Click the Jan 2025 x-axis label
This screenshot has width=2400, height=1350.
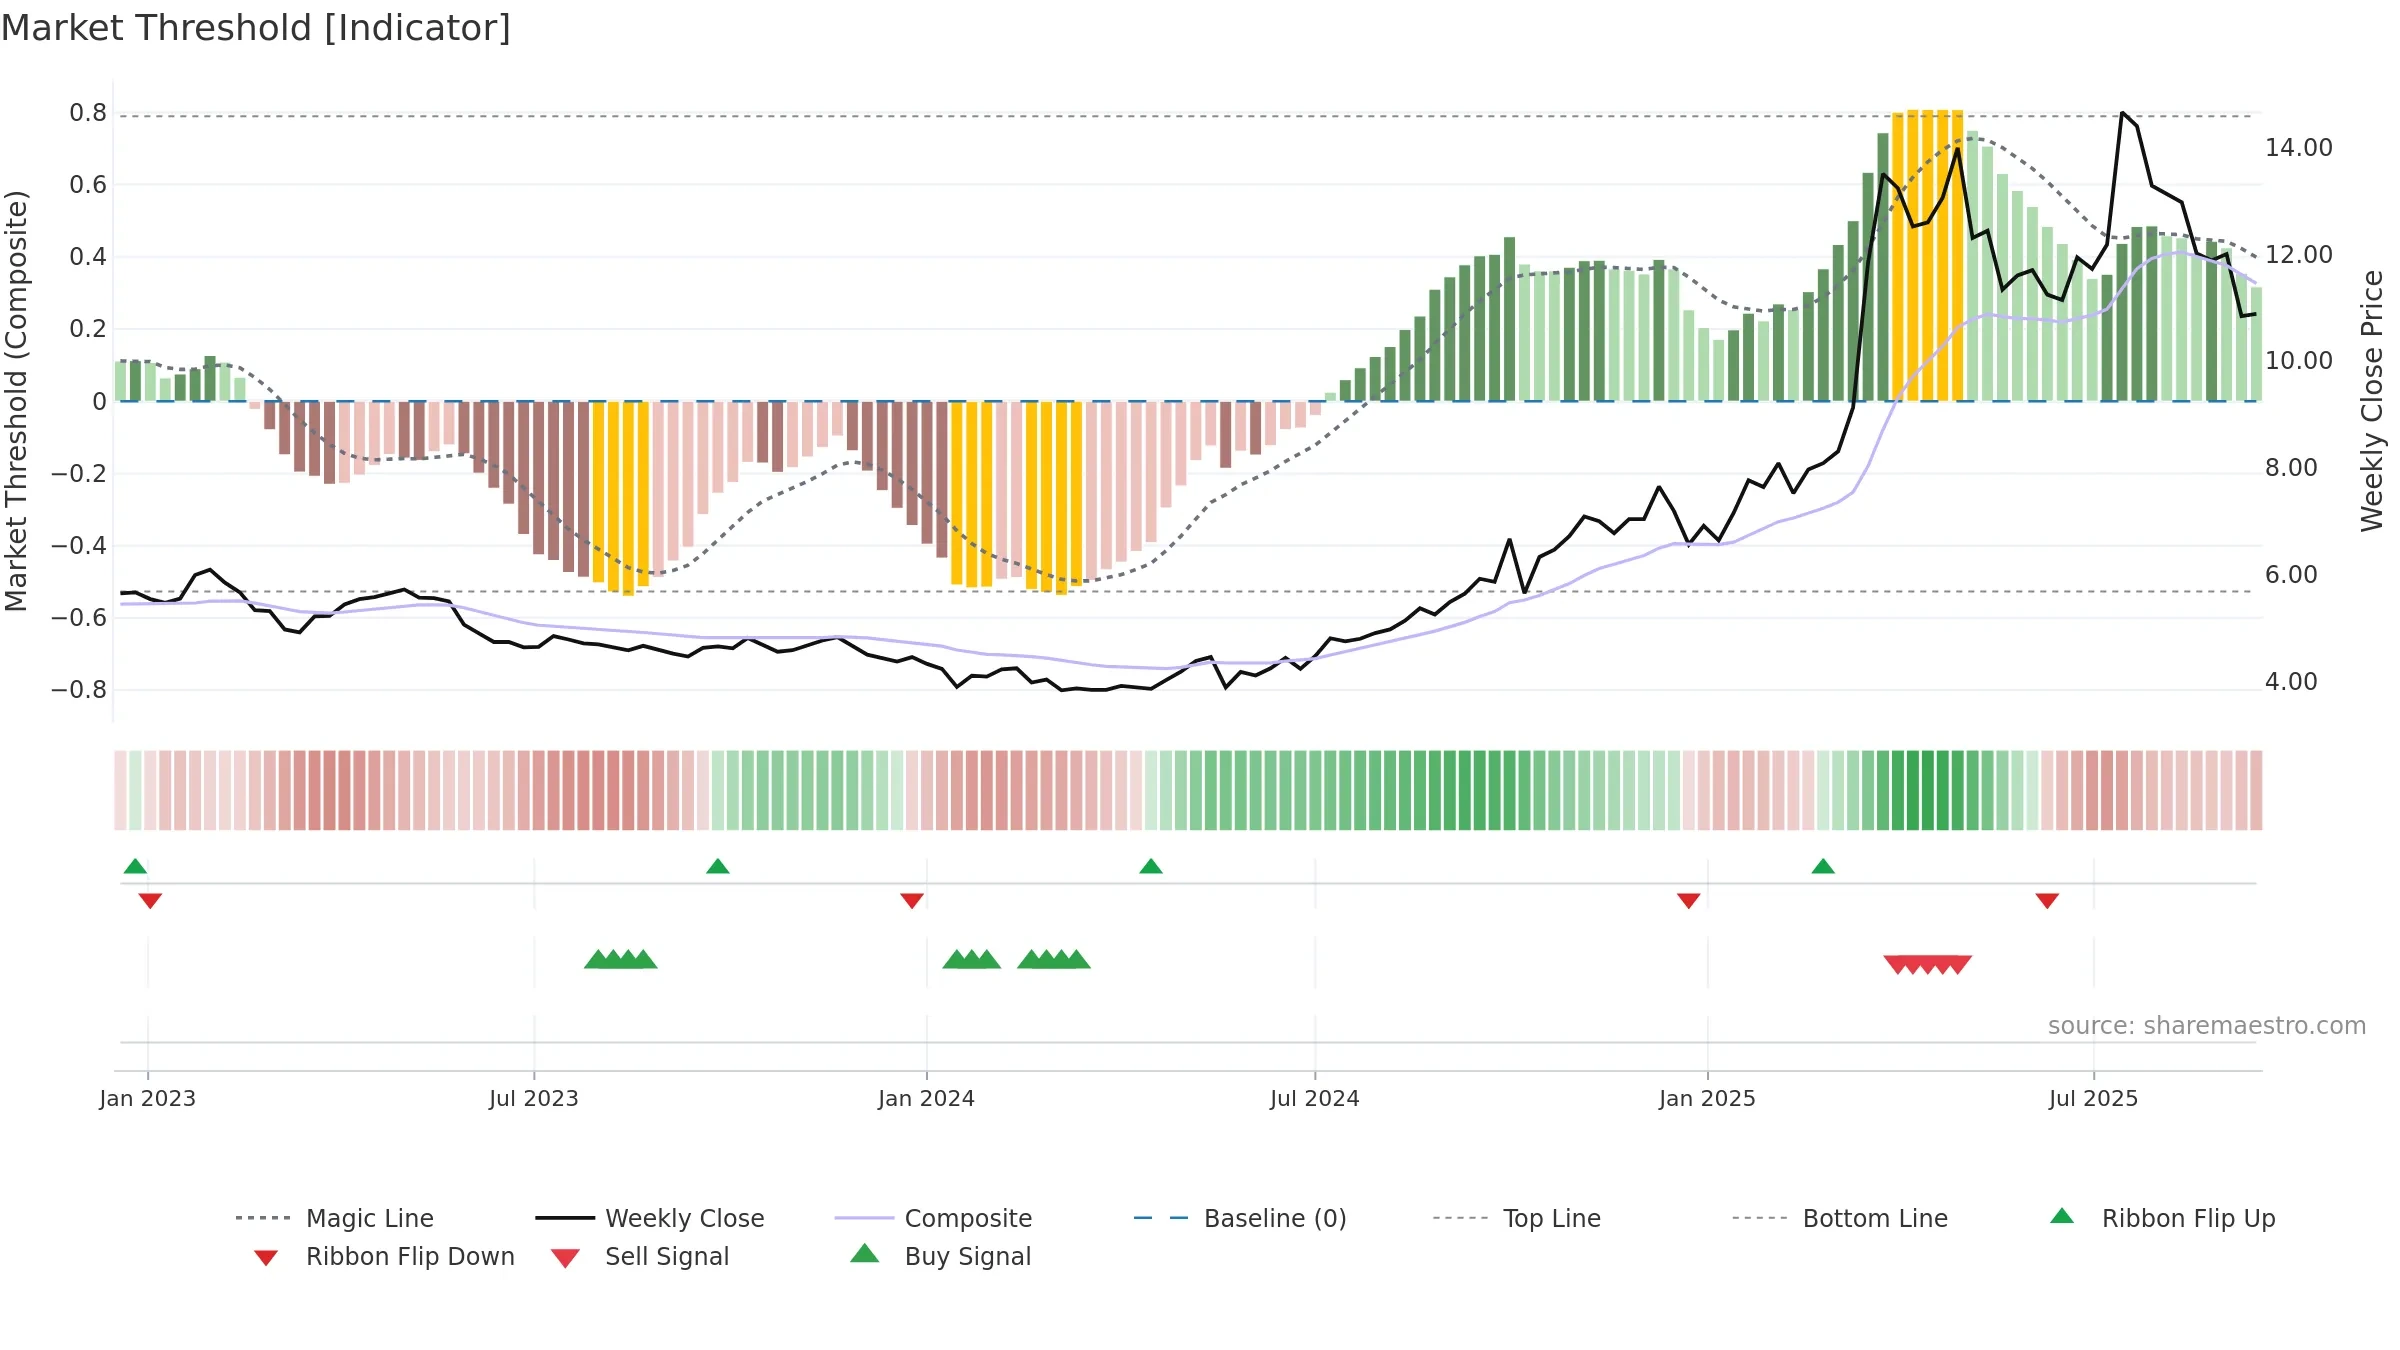[1708, 1098]
